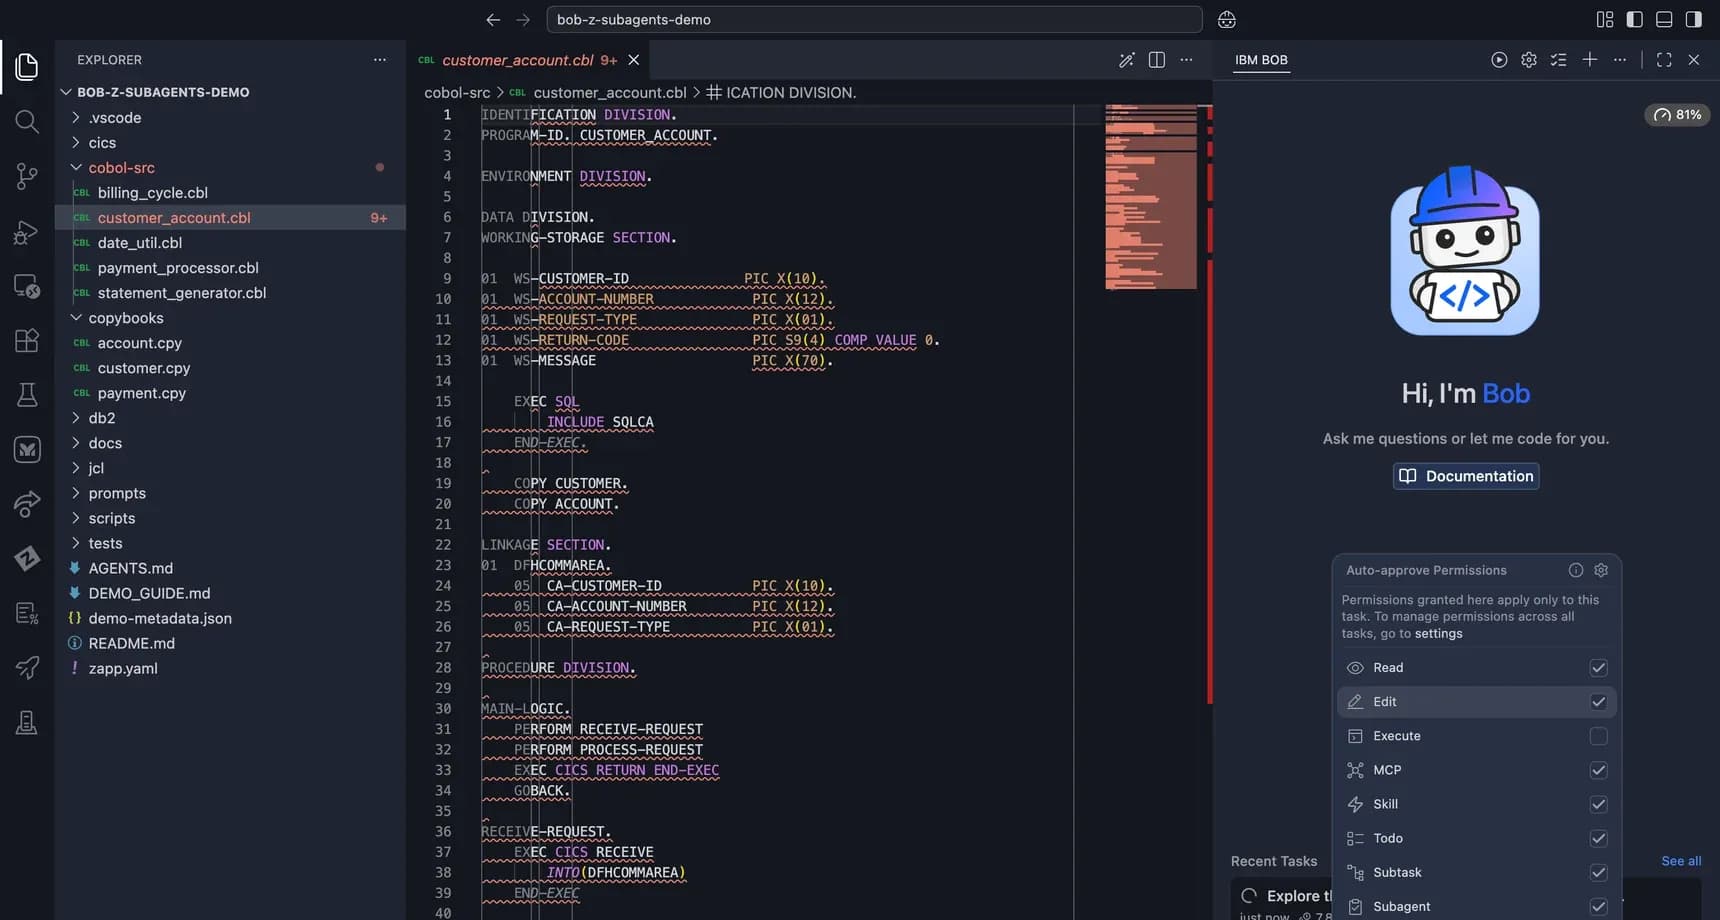1720x920 pixels.
Task: Click the split editor icon
Action: tap(1157, 60)
